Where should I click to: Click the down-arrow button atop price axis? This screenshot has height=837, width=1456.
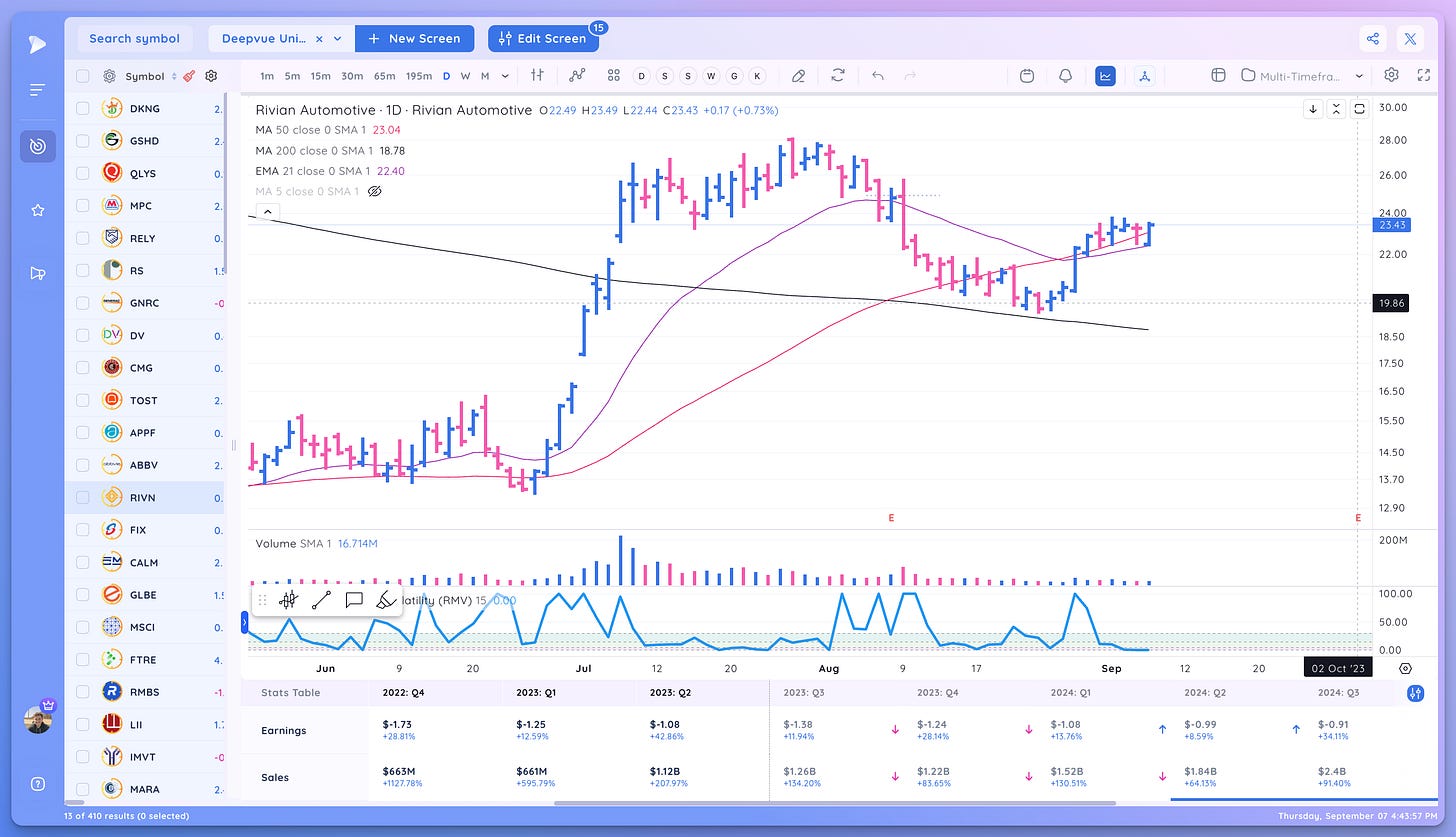click(1313, 109)
